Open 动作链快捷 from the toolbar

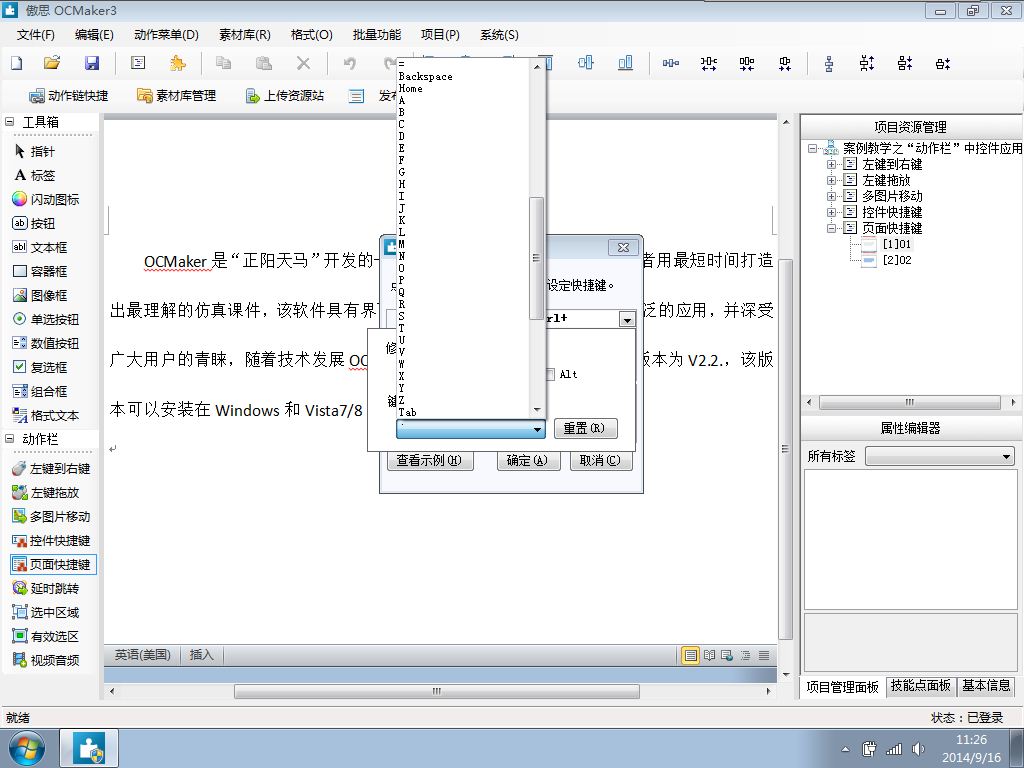point(69,96)
